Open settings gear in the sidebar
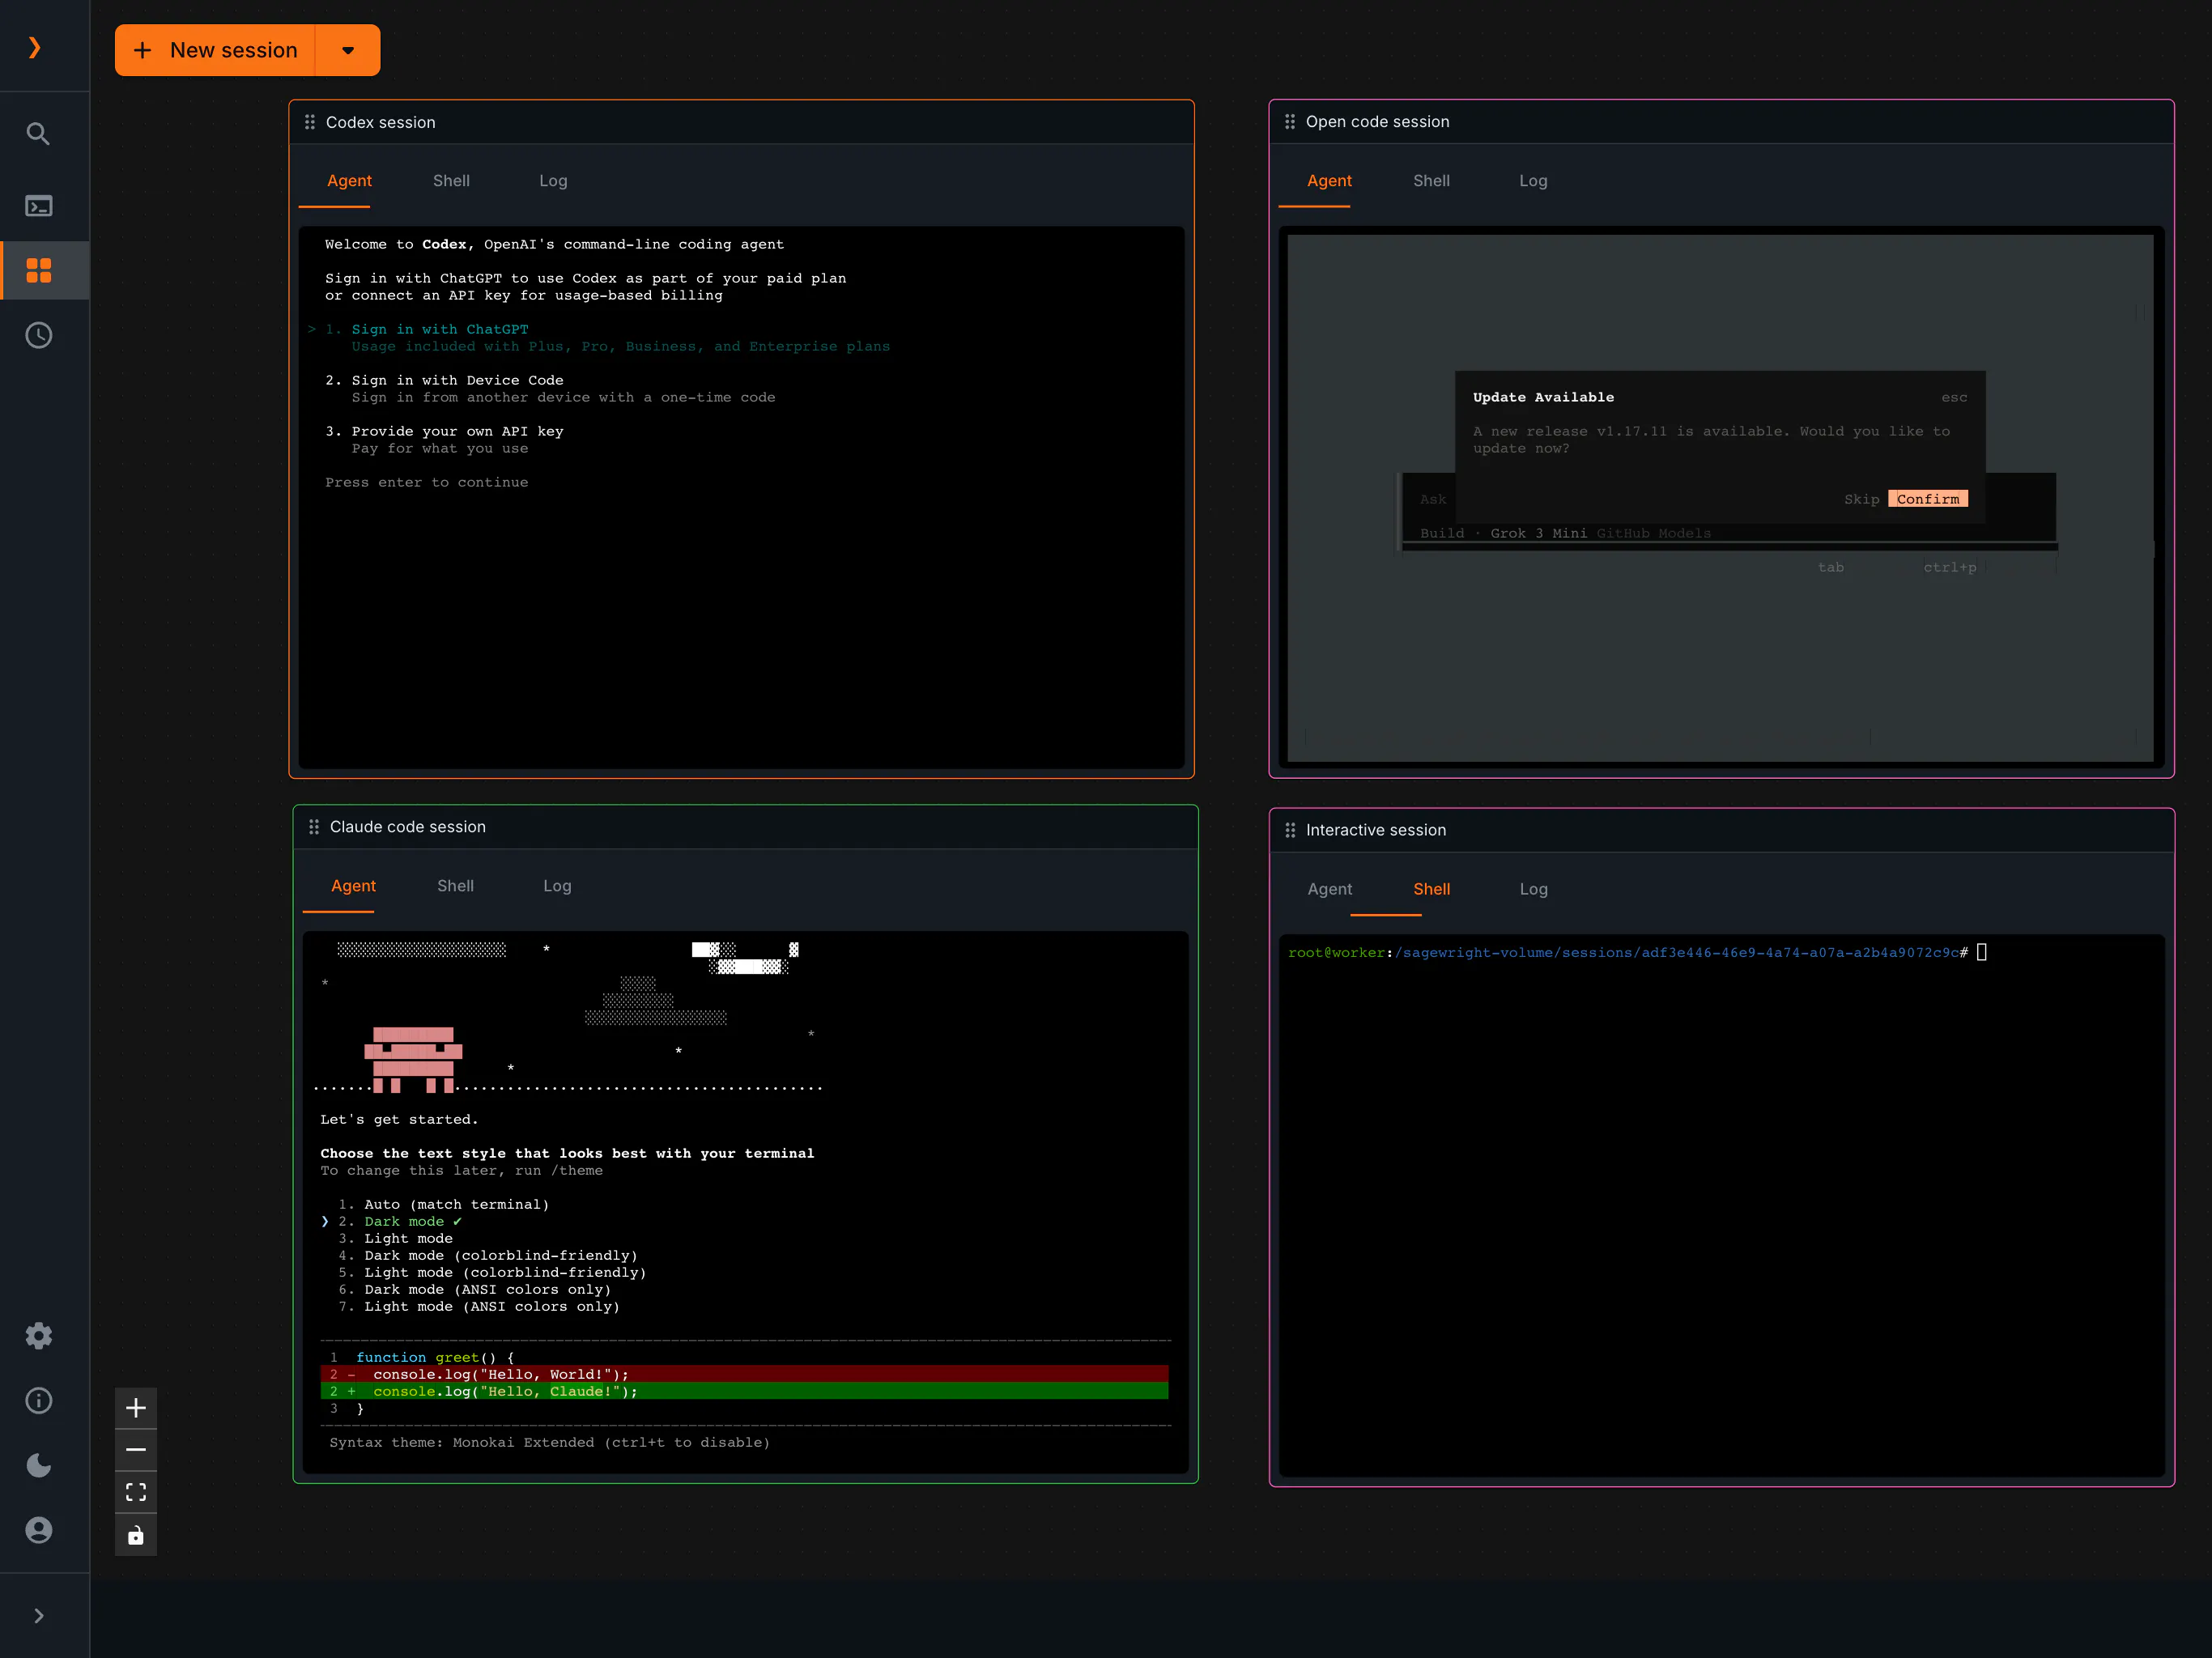The height and width of the screenshot is (1658, 2212). coord(39,1335)
